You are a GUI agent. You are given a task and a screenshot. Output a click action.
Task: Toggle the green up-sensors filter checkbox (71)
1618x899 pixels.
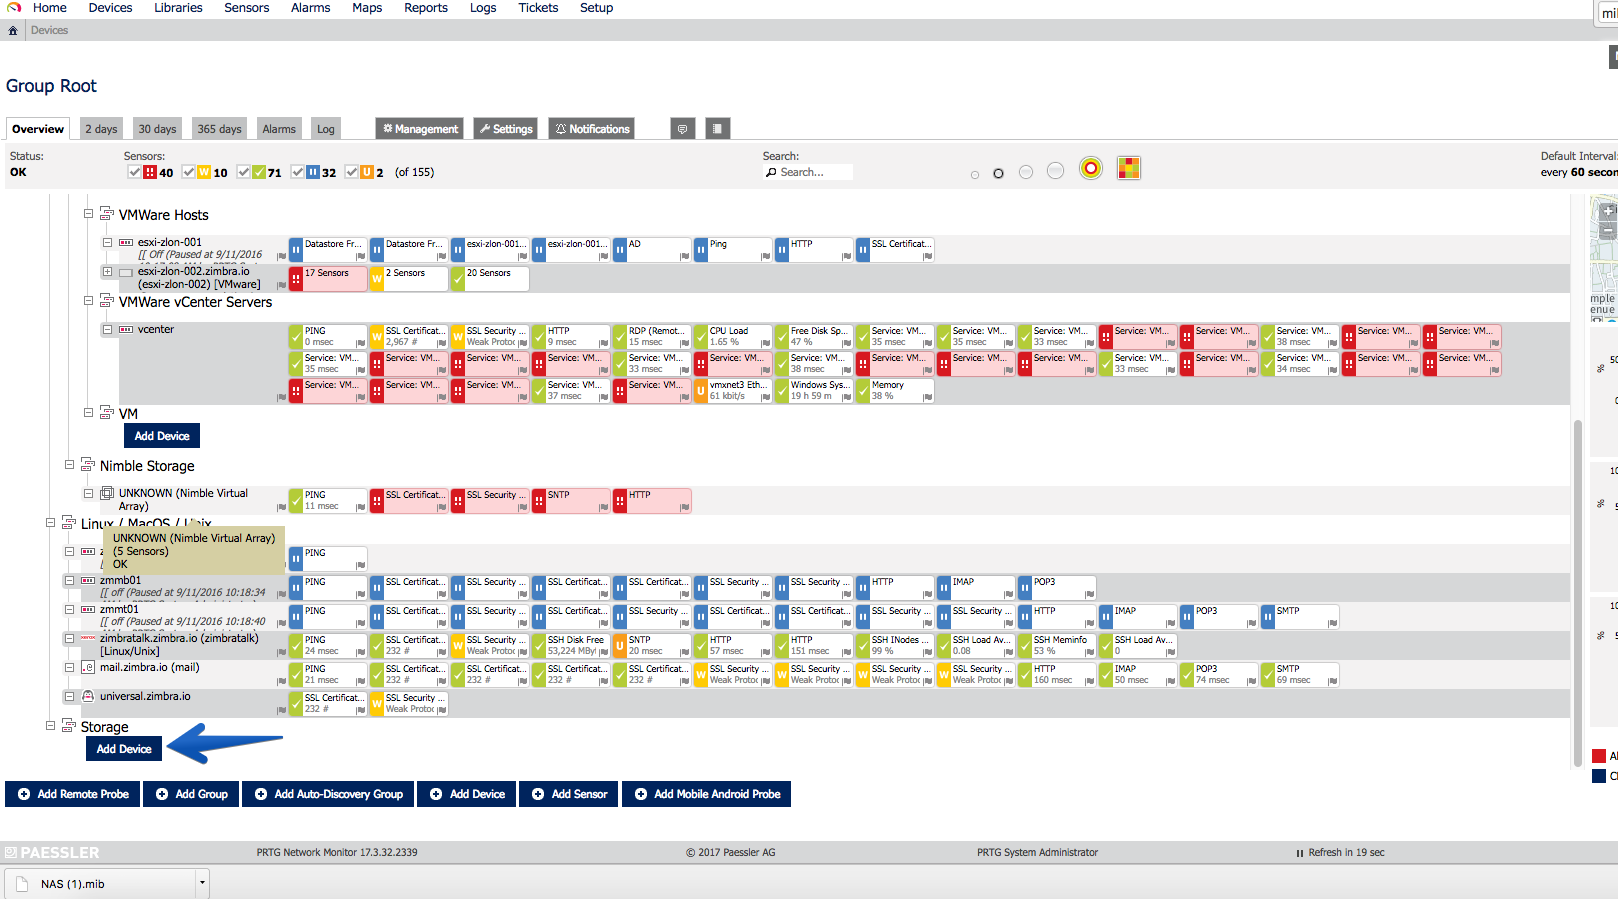pyautogui.click(x=243, y=172)
